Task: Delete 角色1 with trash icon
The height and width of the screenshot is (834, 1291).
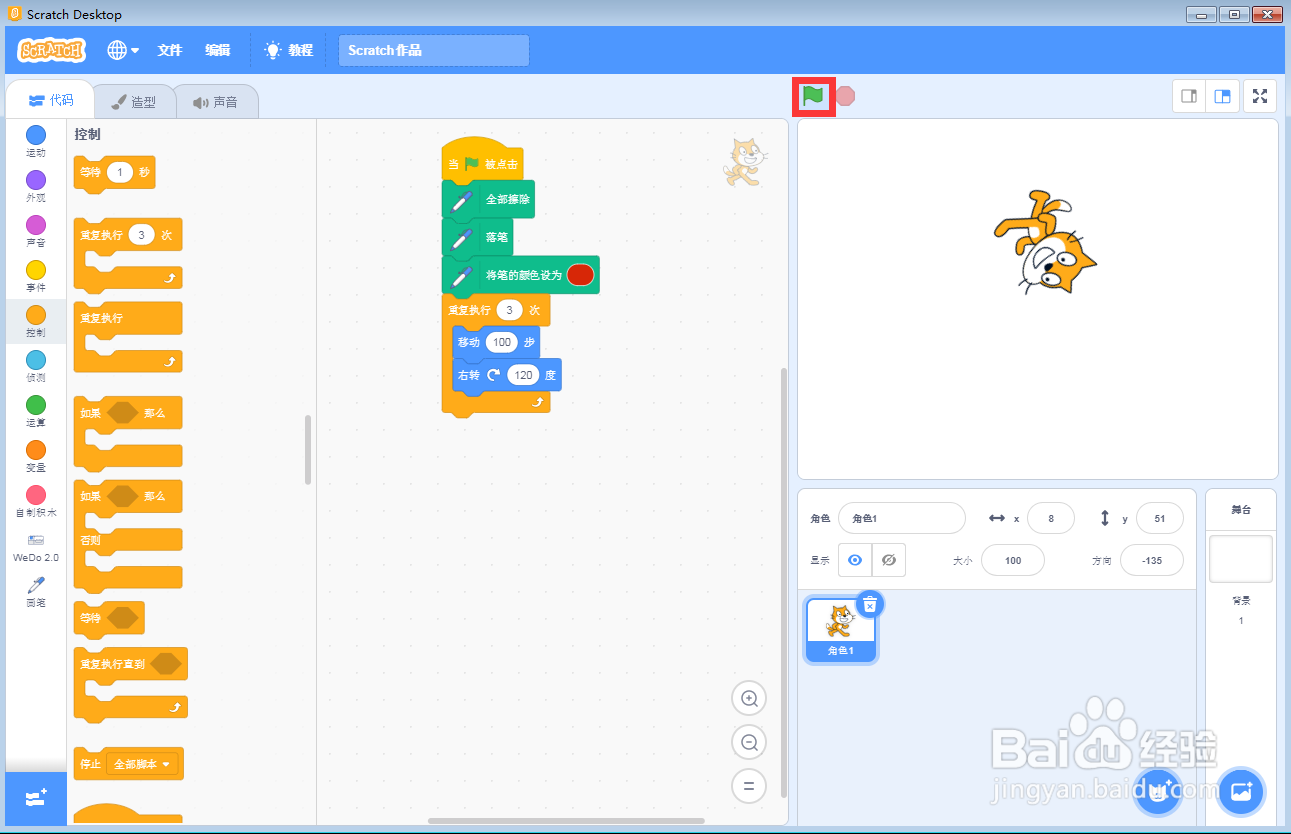Action: point(870,604)
